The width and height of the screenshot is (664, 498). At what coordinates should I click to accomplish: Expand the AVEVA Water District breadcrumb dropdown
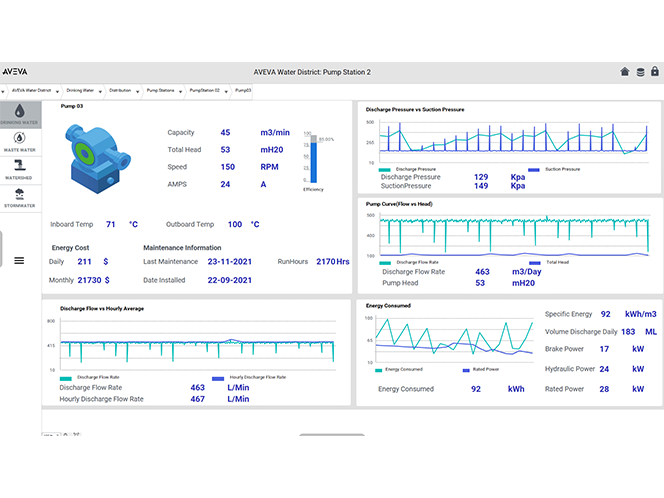[x=59, y=90]
